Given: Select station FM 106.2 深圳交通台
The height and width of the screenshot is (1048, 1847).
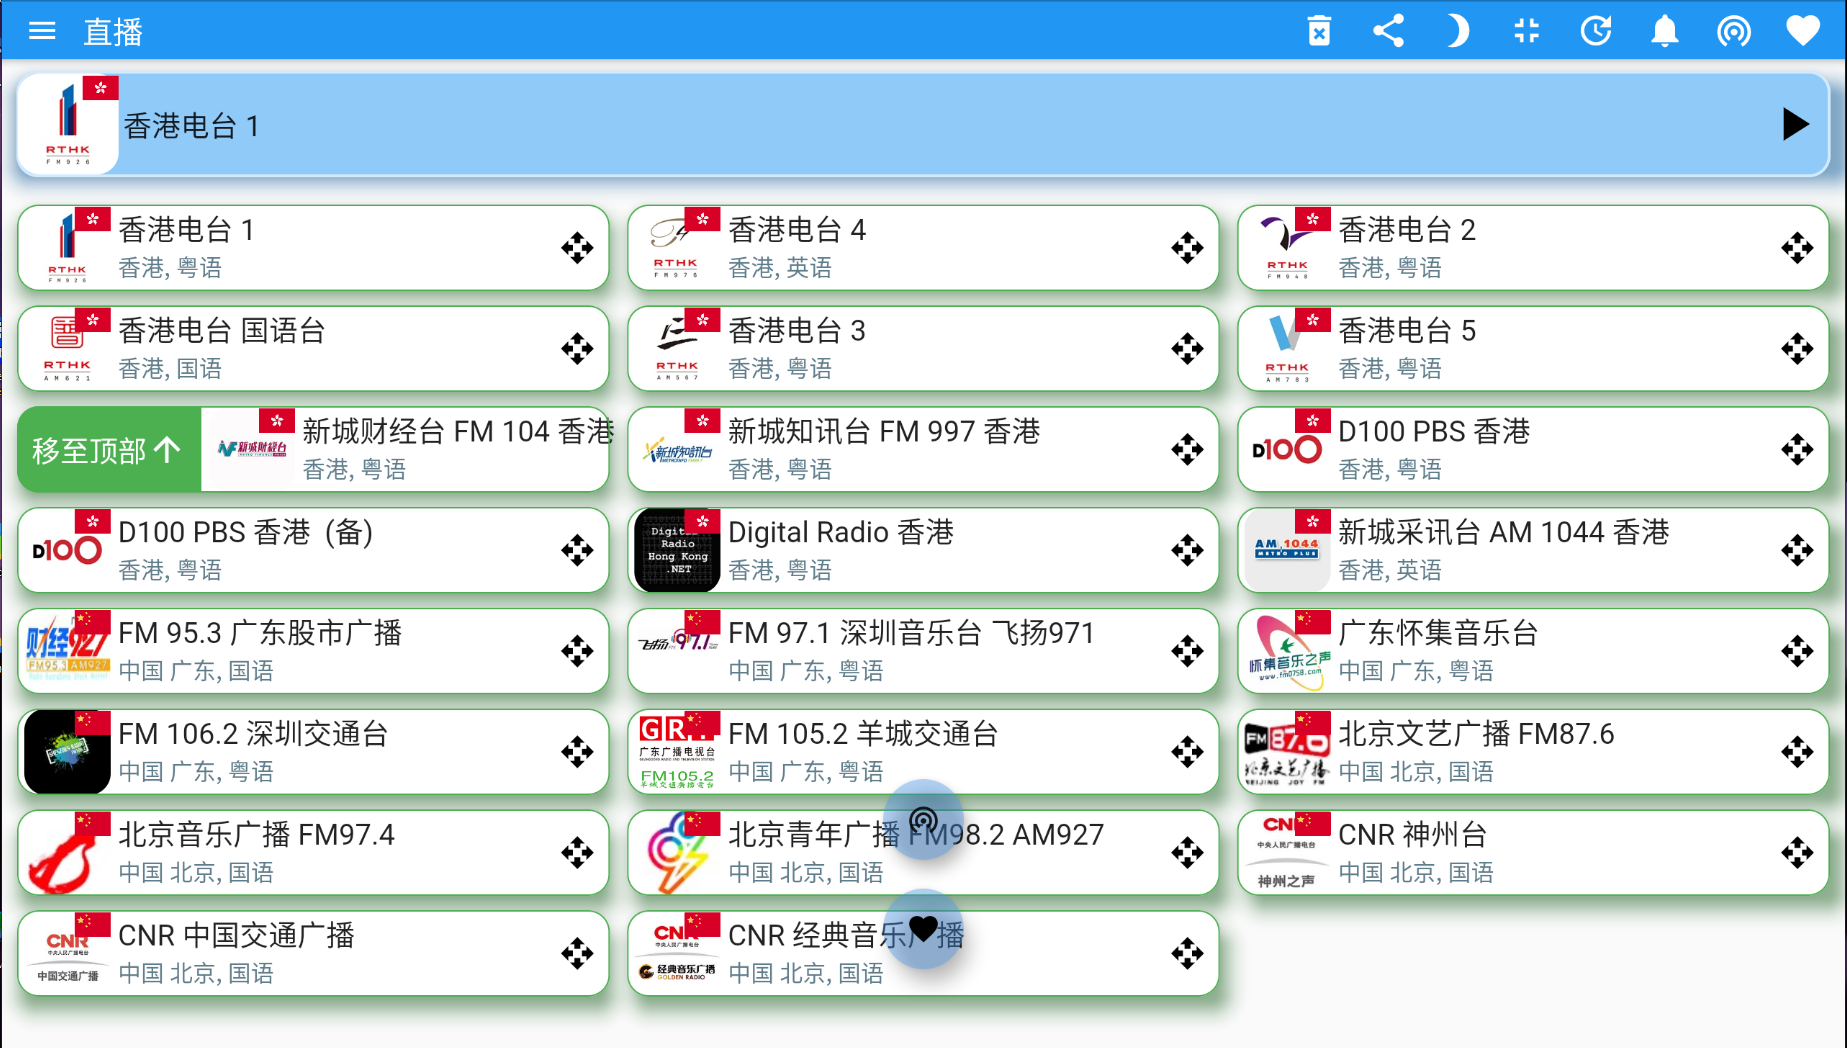Looking at the screenshot, I should click(313, 752).
